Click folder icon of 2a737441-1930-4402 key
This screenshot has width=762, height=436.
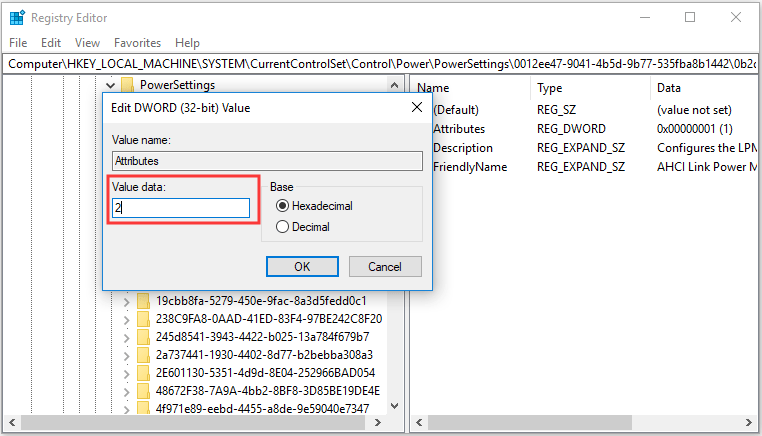(143, 355)
